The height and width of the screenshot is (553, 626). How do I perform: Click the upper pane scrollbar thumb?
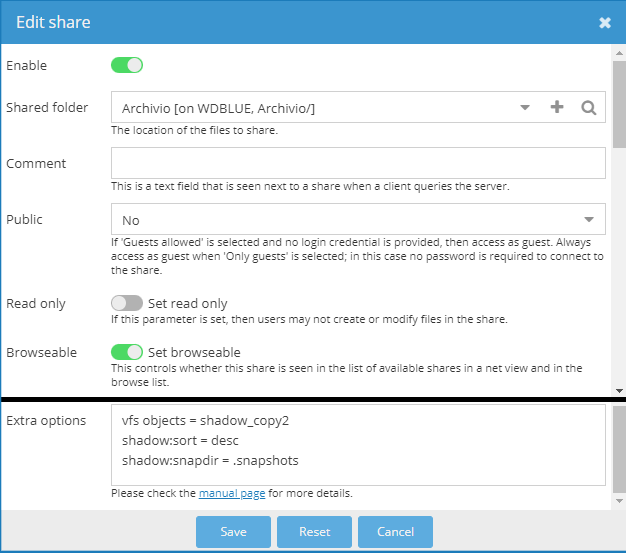pos(619,105)
